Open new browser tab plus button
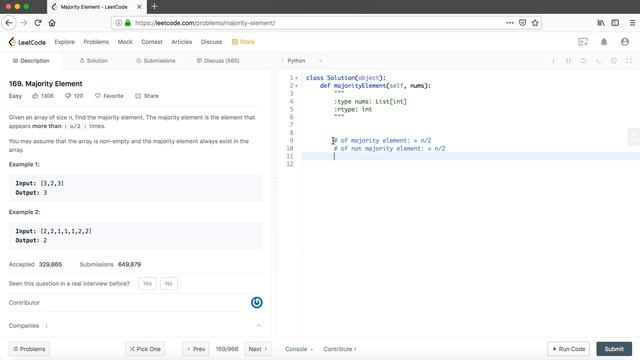Viewport: 640px width, 360px height. click(x=154, y=7)
